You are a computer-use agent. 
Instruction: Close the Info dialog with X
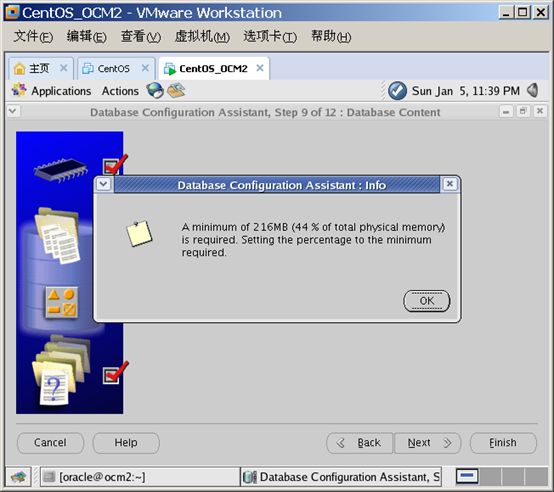point(449,184)
